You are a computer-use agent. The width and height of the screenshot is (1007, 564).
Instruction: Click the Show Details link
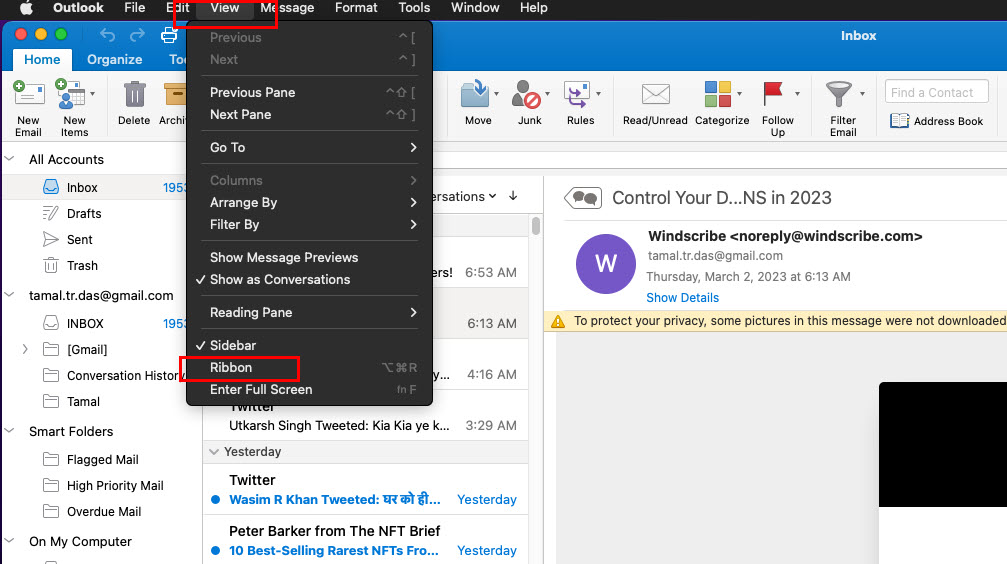(682, 297)
